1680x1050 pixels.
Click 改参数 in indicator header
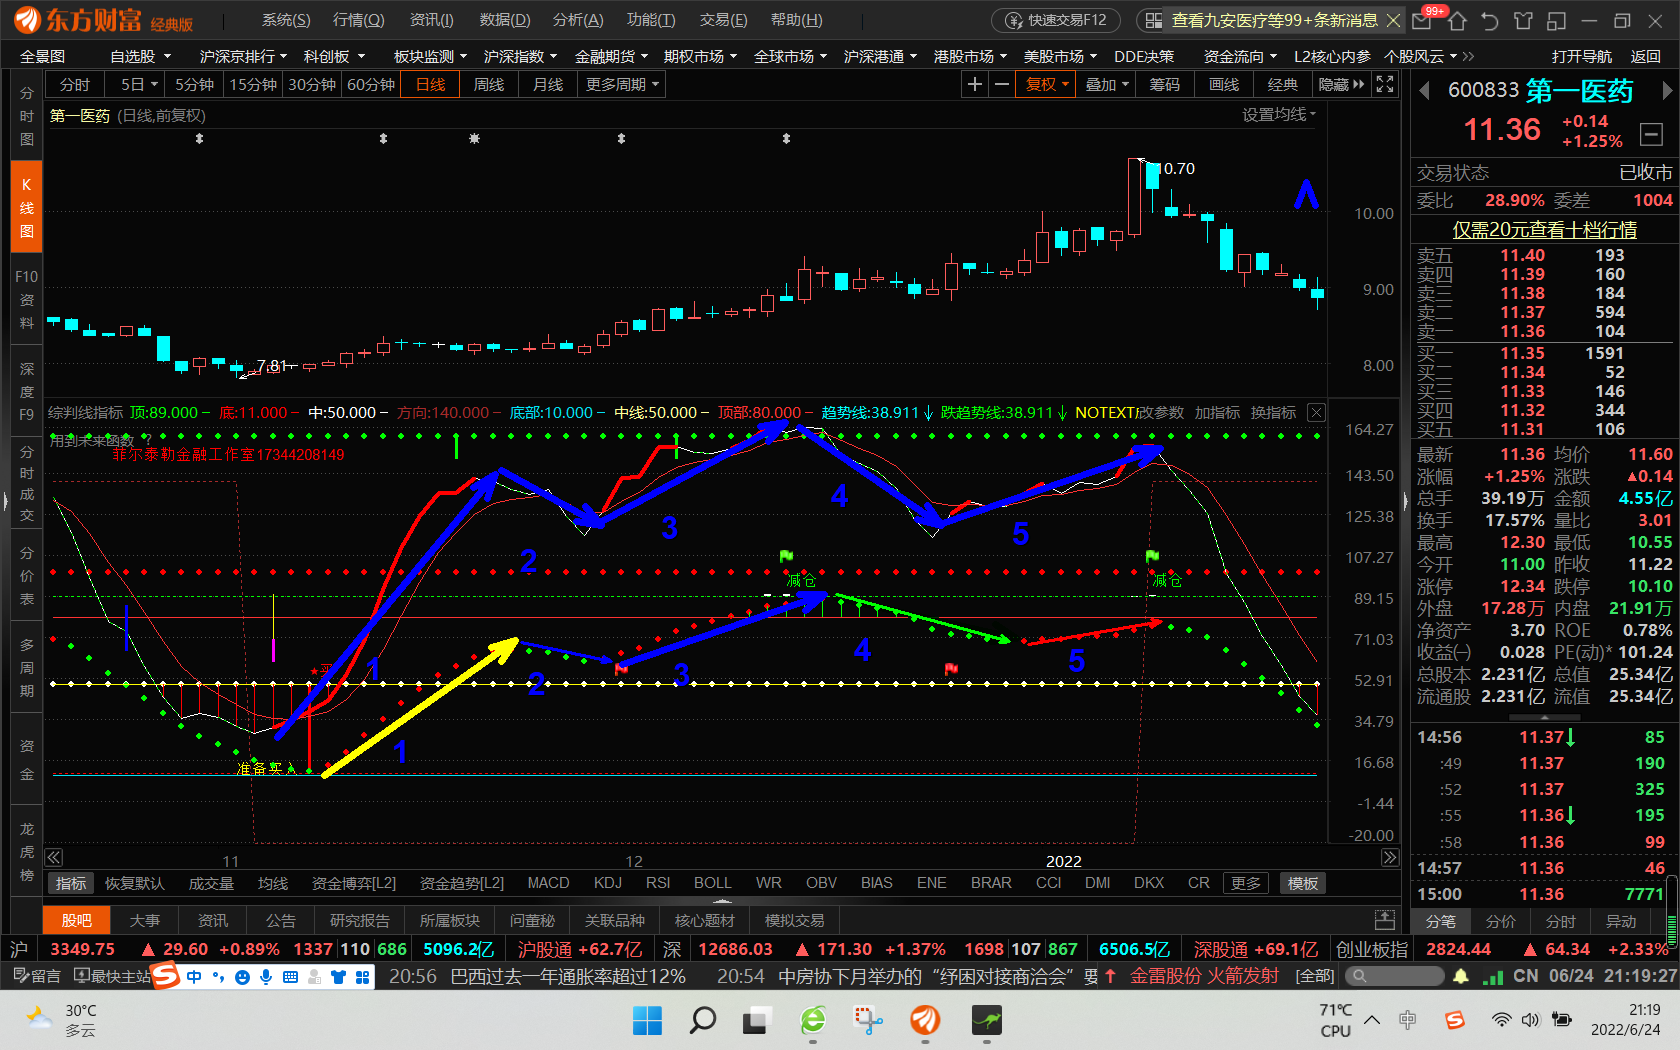point(1160,413)
